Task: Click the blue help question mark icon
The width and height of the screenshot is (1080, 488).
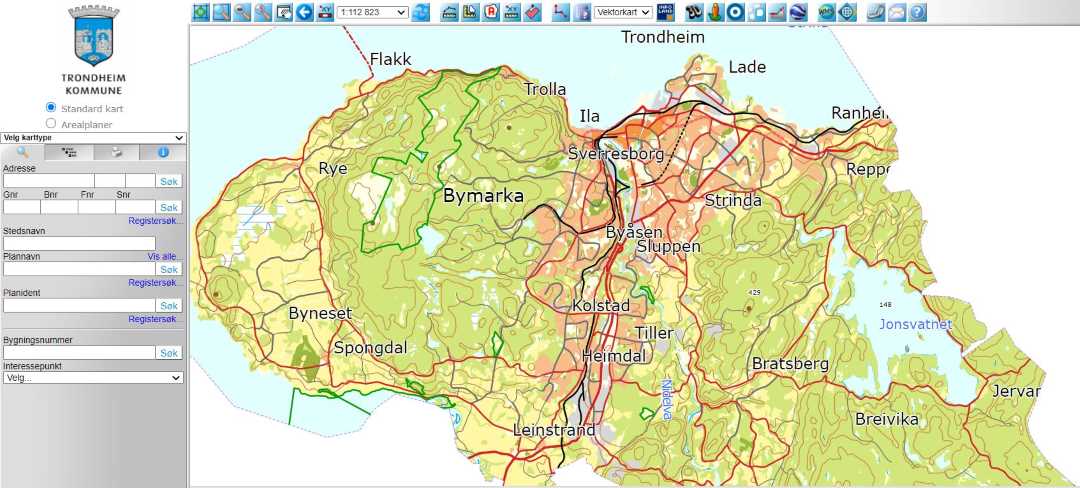Action: click(x=918, y=12)
